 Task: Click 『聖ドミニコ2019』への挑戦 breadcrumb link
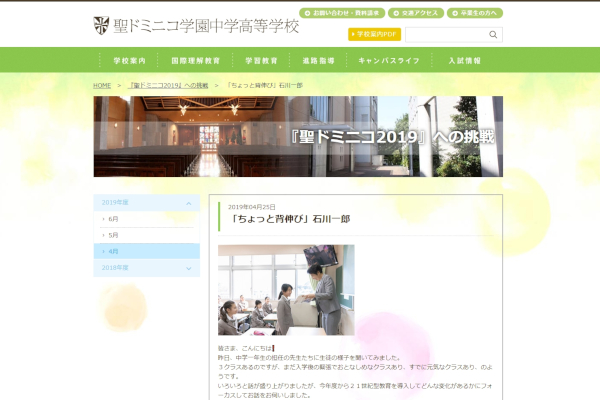point(167,85)
